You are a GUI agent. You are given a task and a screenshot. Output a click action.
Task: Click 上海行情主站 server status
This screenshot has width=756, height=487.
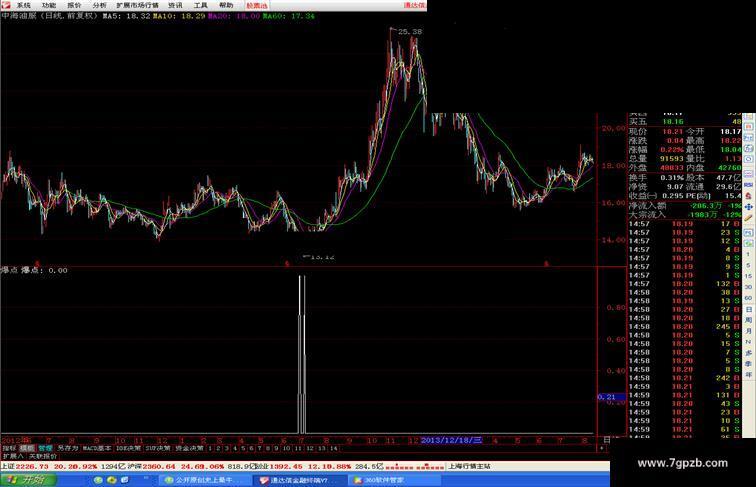click(x=470, y=466)
